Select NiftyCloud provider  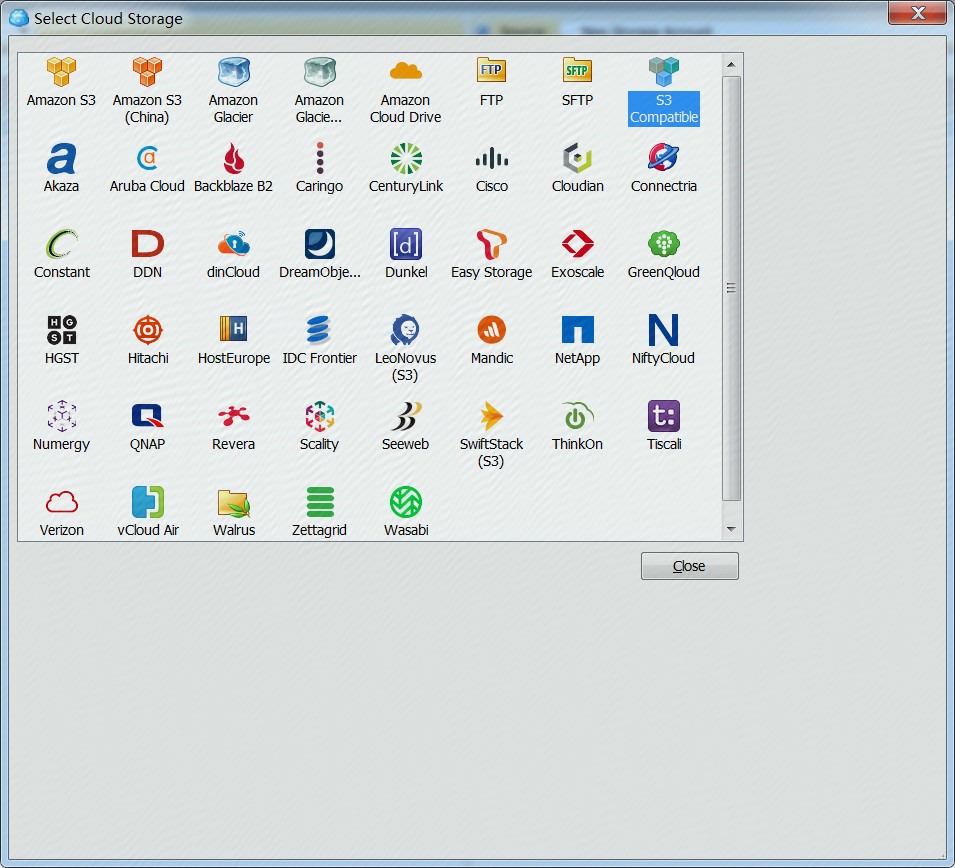click(664, 330)
